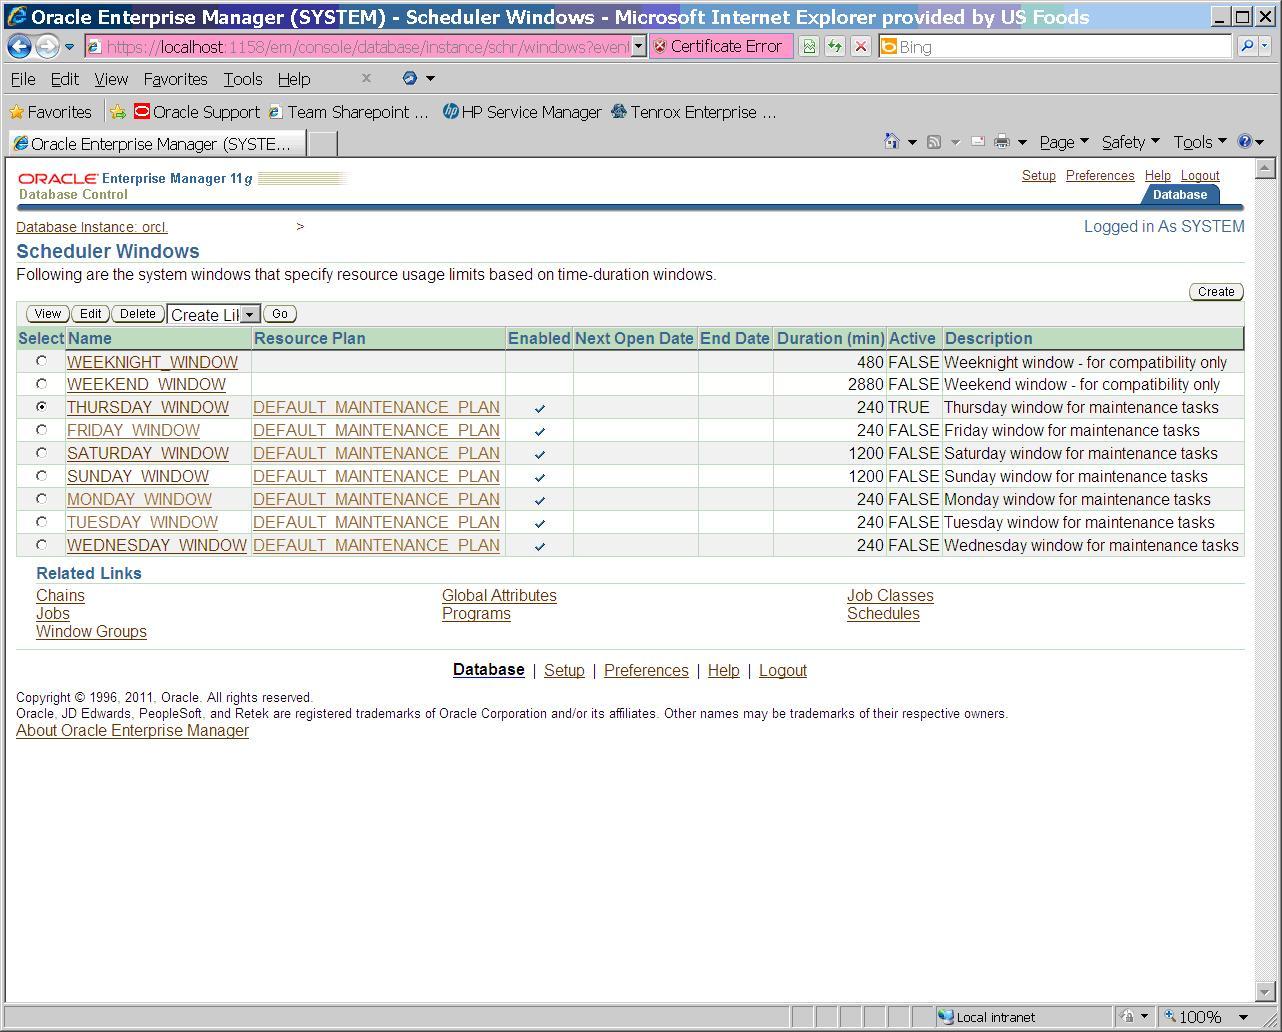Click the page scrollbar up arrow

pos(1264,168)
